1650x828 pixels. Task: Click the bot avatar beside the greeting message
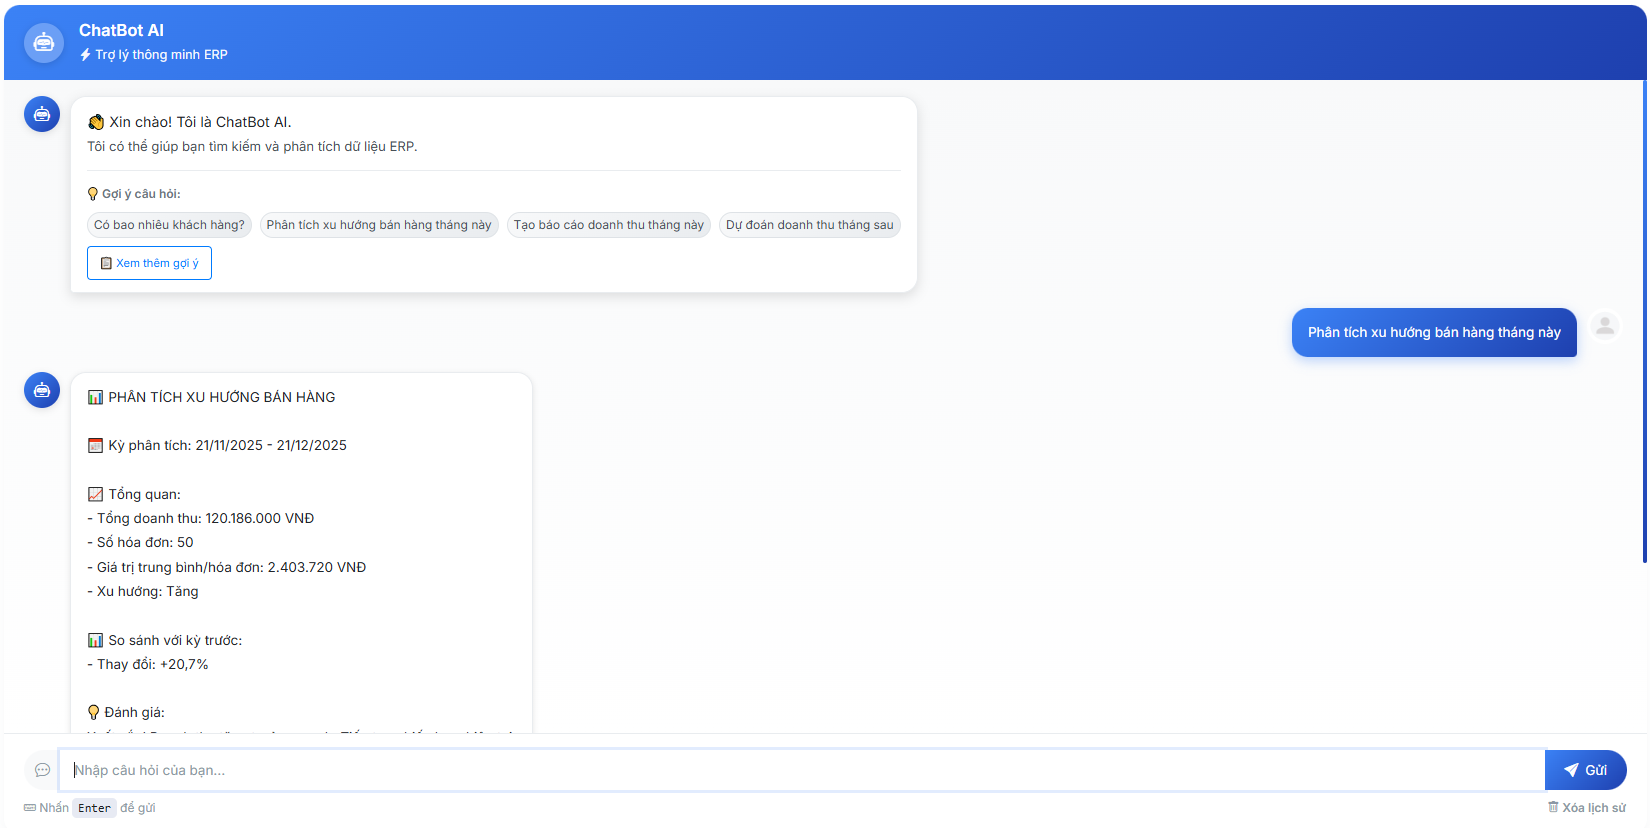[x=42, y=114]
